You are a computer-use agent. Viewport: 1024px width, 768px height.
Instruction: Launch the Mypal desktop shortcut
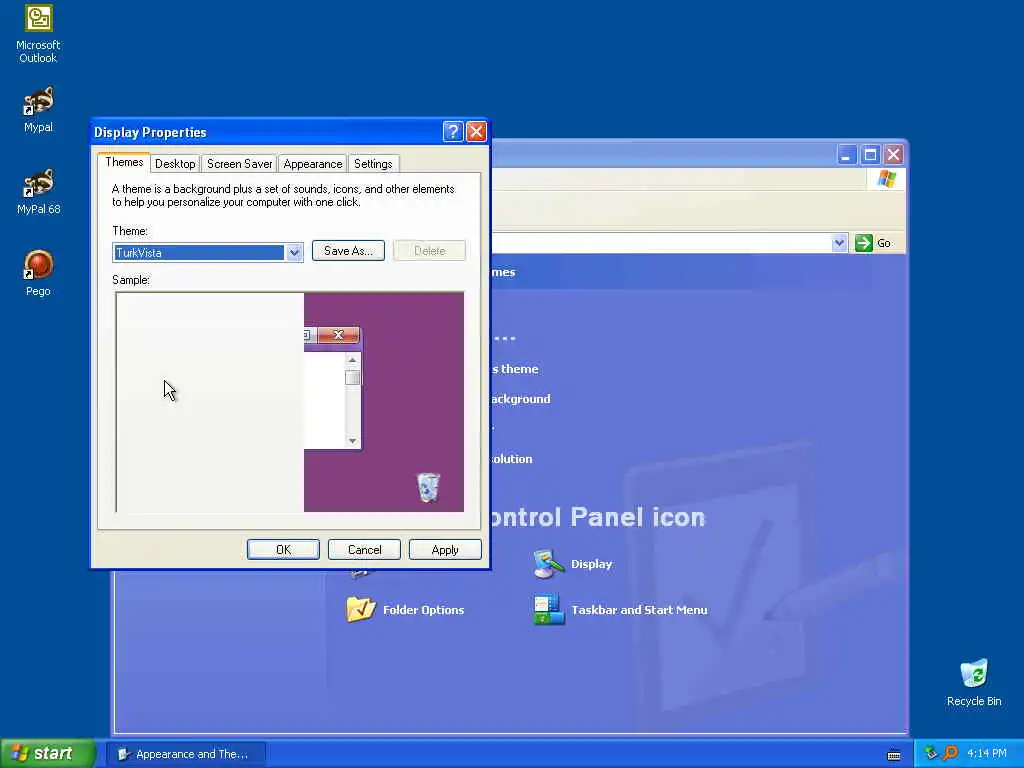[38, 110]
